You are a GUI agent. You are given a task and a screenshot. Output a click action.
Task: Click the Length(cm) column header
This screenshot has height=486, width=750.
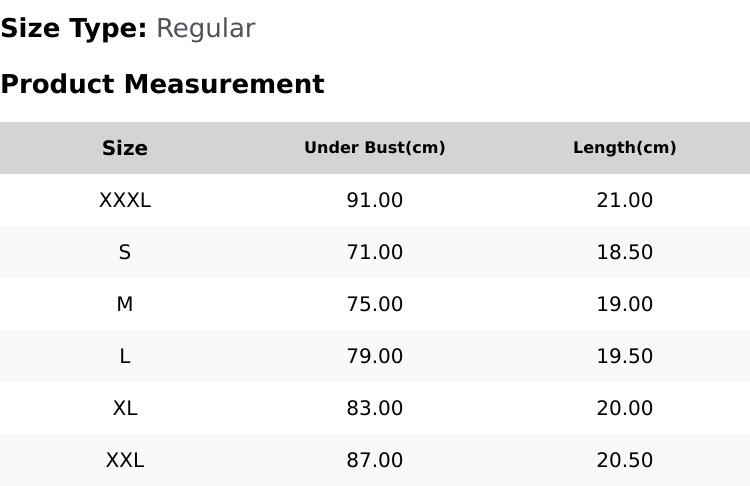pos(625,148)
